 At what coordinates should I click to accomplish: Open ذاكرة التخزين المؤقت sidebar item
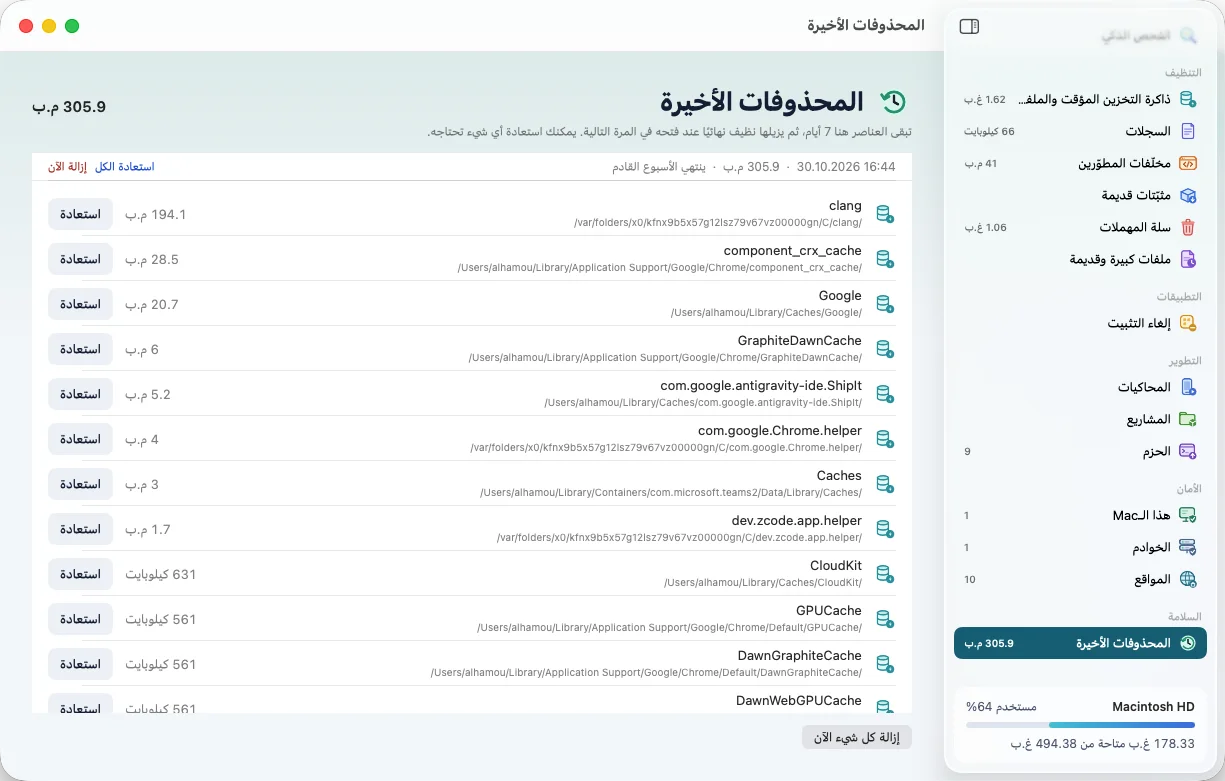coord(1080,99)
